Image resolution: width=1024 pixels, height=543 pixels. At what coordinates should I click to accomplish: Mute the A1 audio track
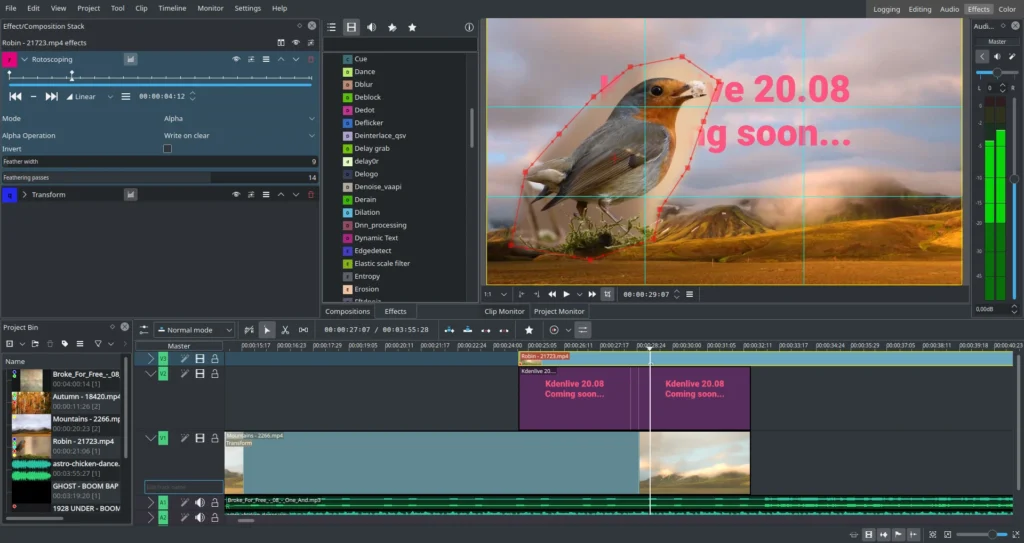pyautogui.click(x=199, y=502)
